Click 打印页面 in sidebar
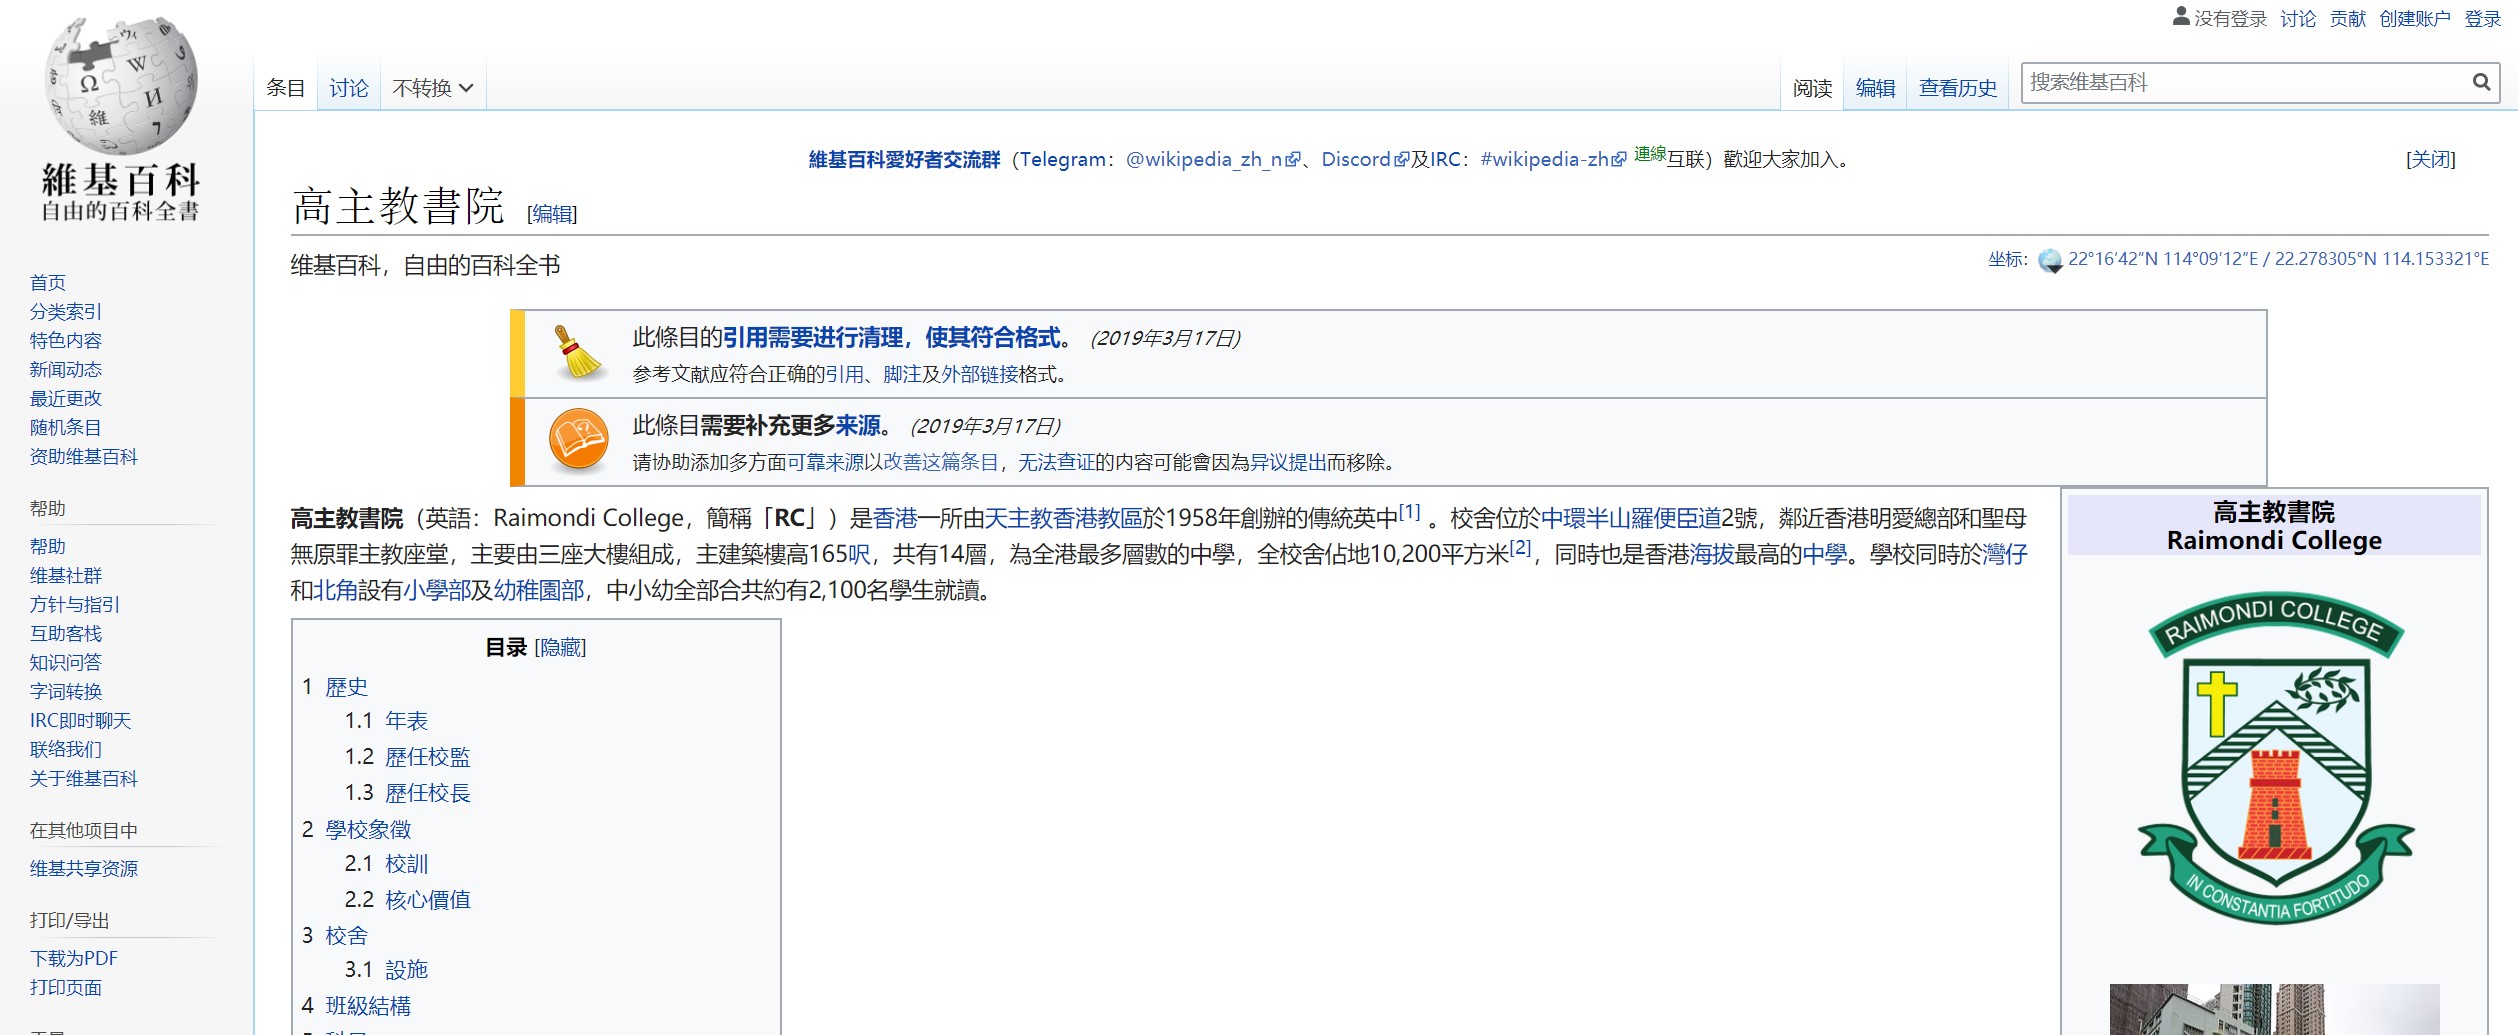 coord(66,988)
